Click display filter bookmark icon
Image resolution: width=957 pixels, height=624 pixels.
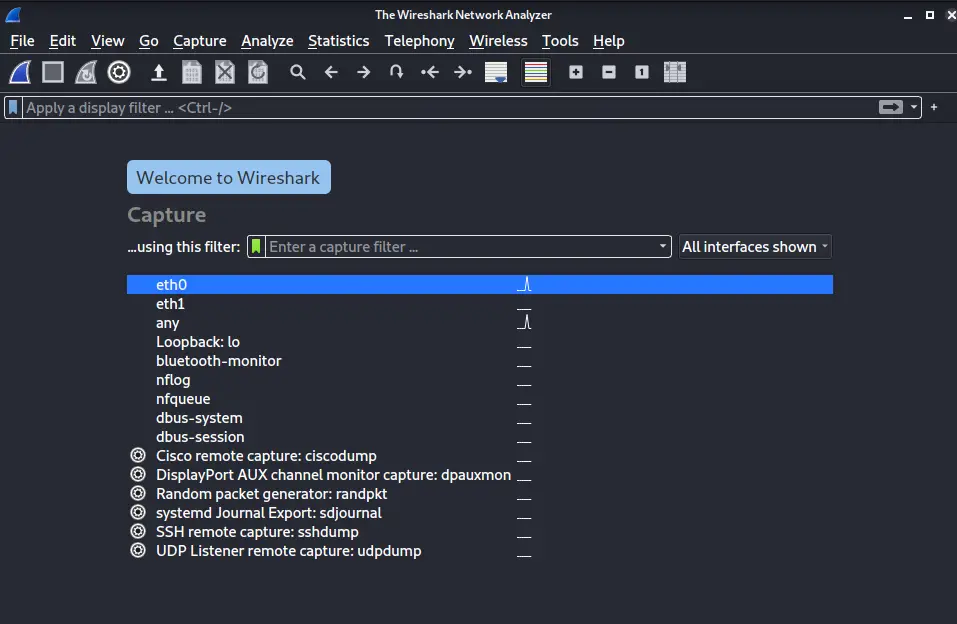pos(13,107)
